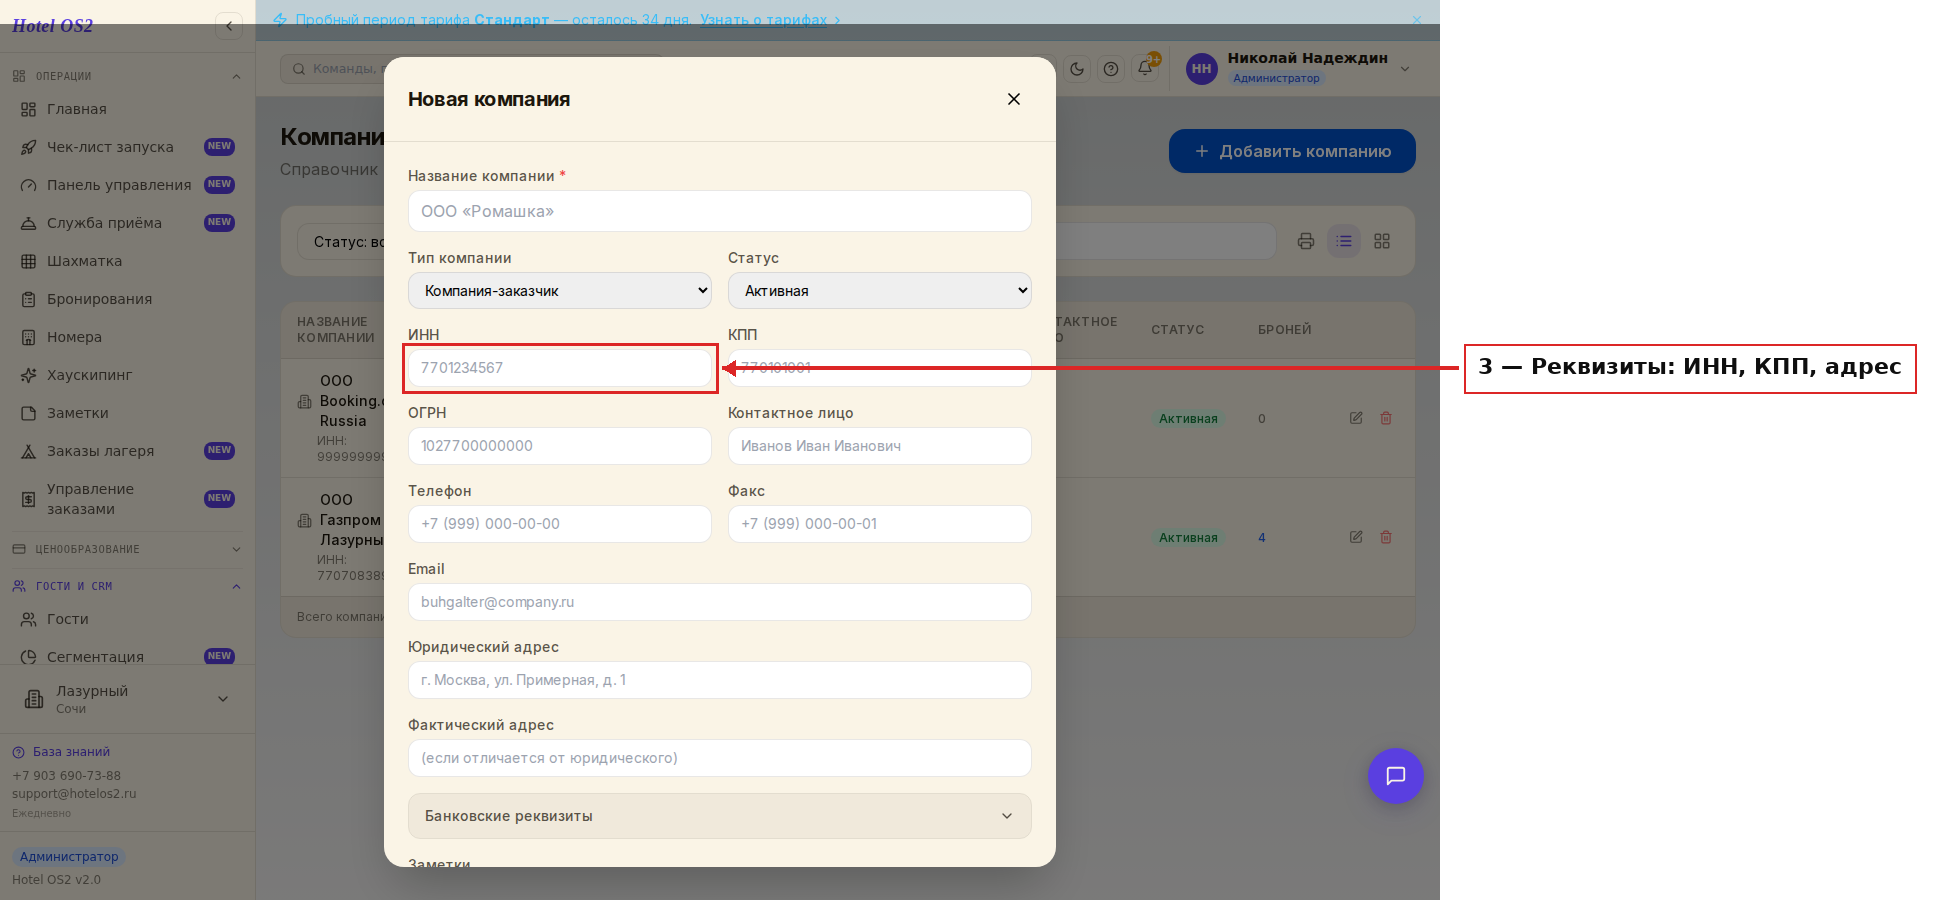Expand the Ценообразование sidebar section
Screen dimensions: 1940x900
(127, 549)
